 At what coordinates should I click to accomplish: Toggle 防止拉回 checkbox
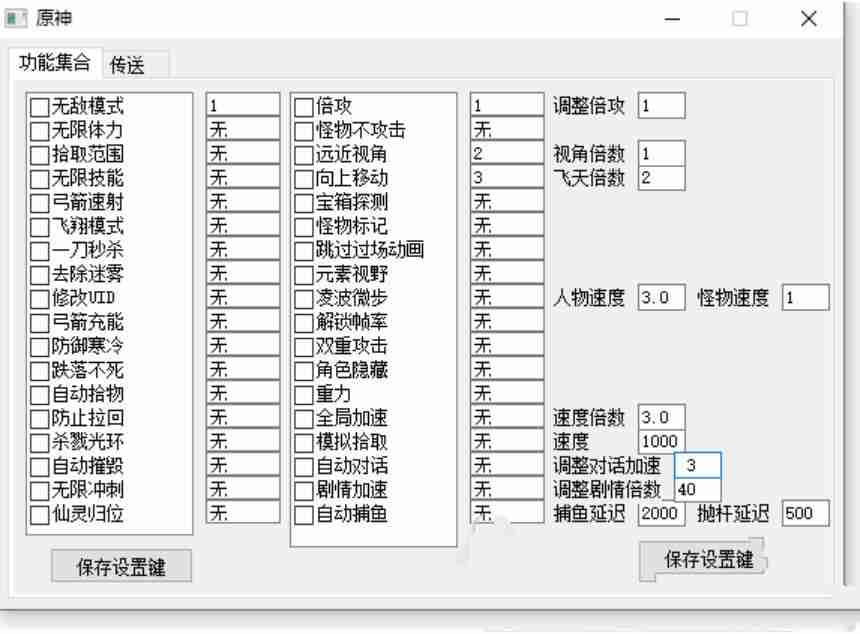pyautogui.click(x=39, y=418)
